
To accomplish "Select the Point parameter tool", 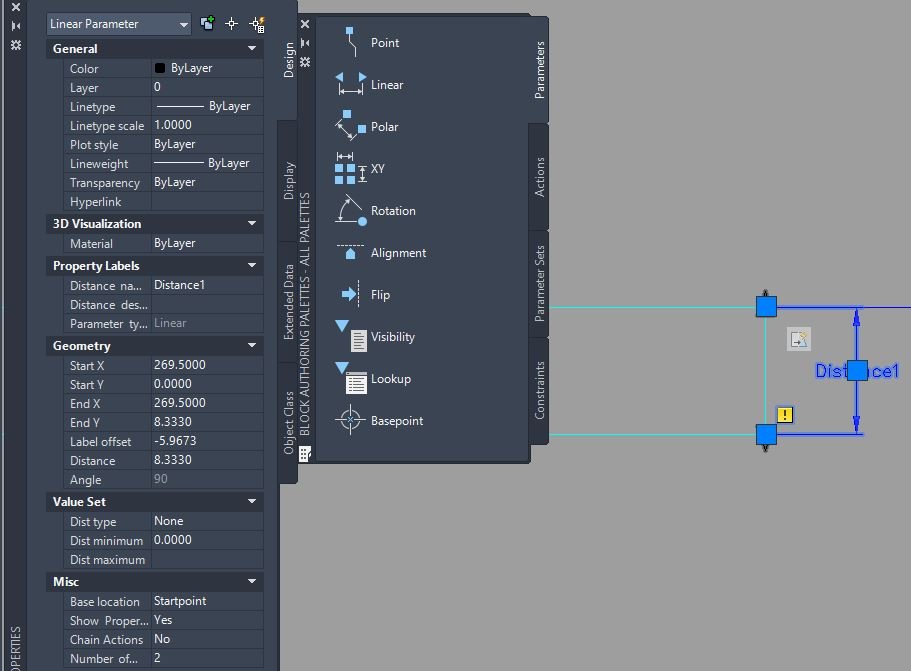I will [367, 42].
